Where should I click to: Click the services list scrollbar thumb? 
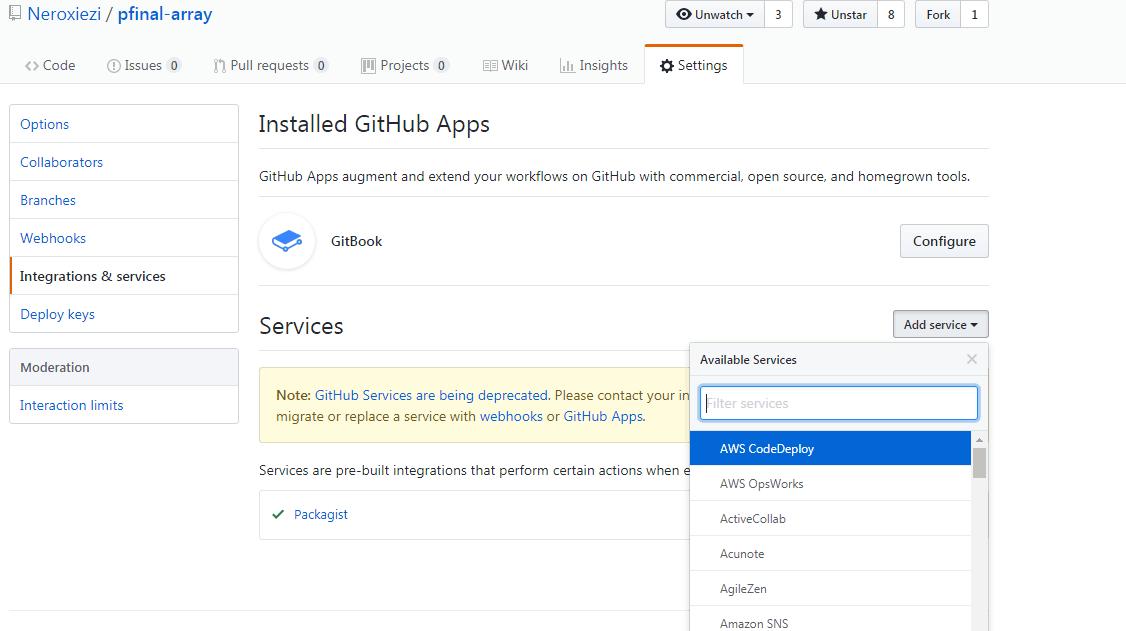980,463
